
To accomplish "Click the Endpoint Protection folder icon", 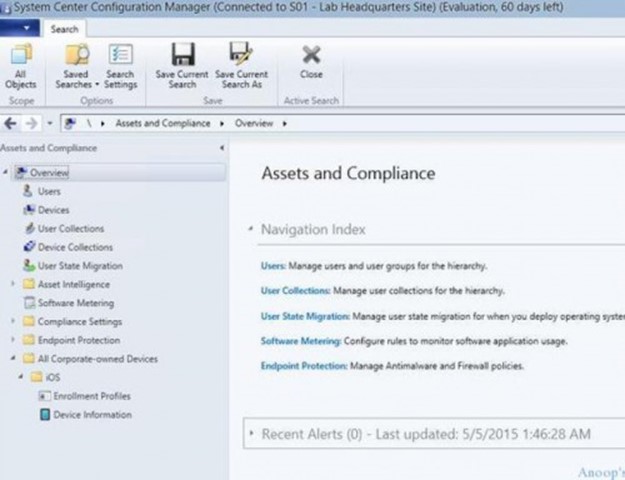I will tap(29, 340).
